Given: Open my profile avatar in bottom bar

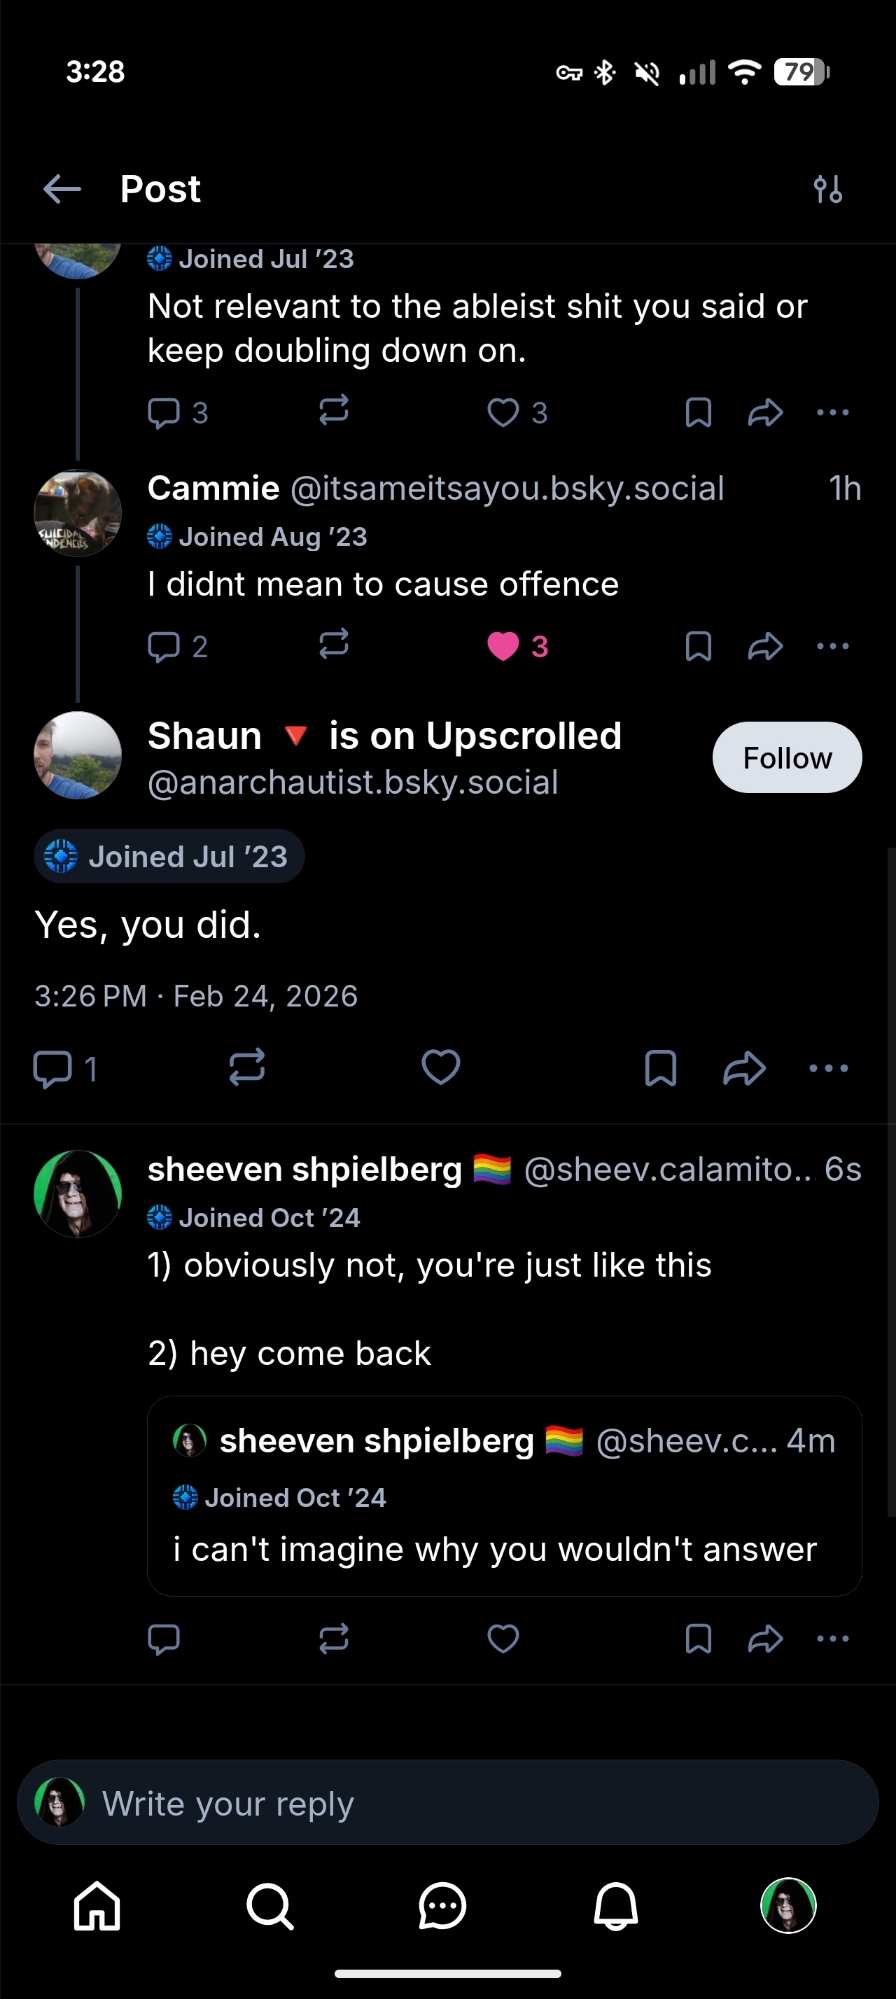Looking at the screenshot, I should point(789,1906).
